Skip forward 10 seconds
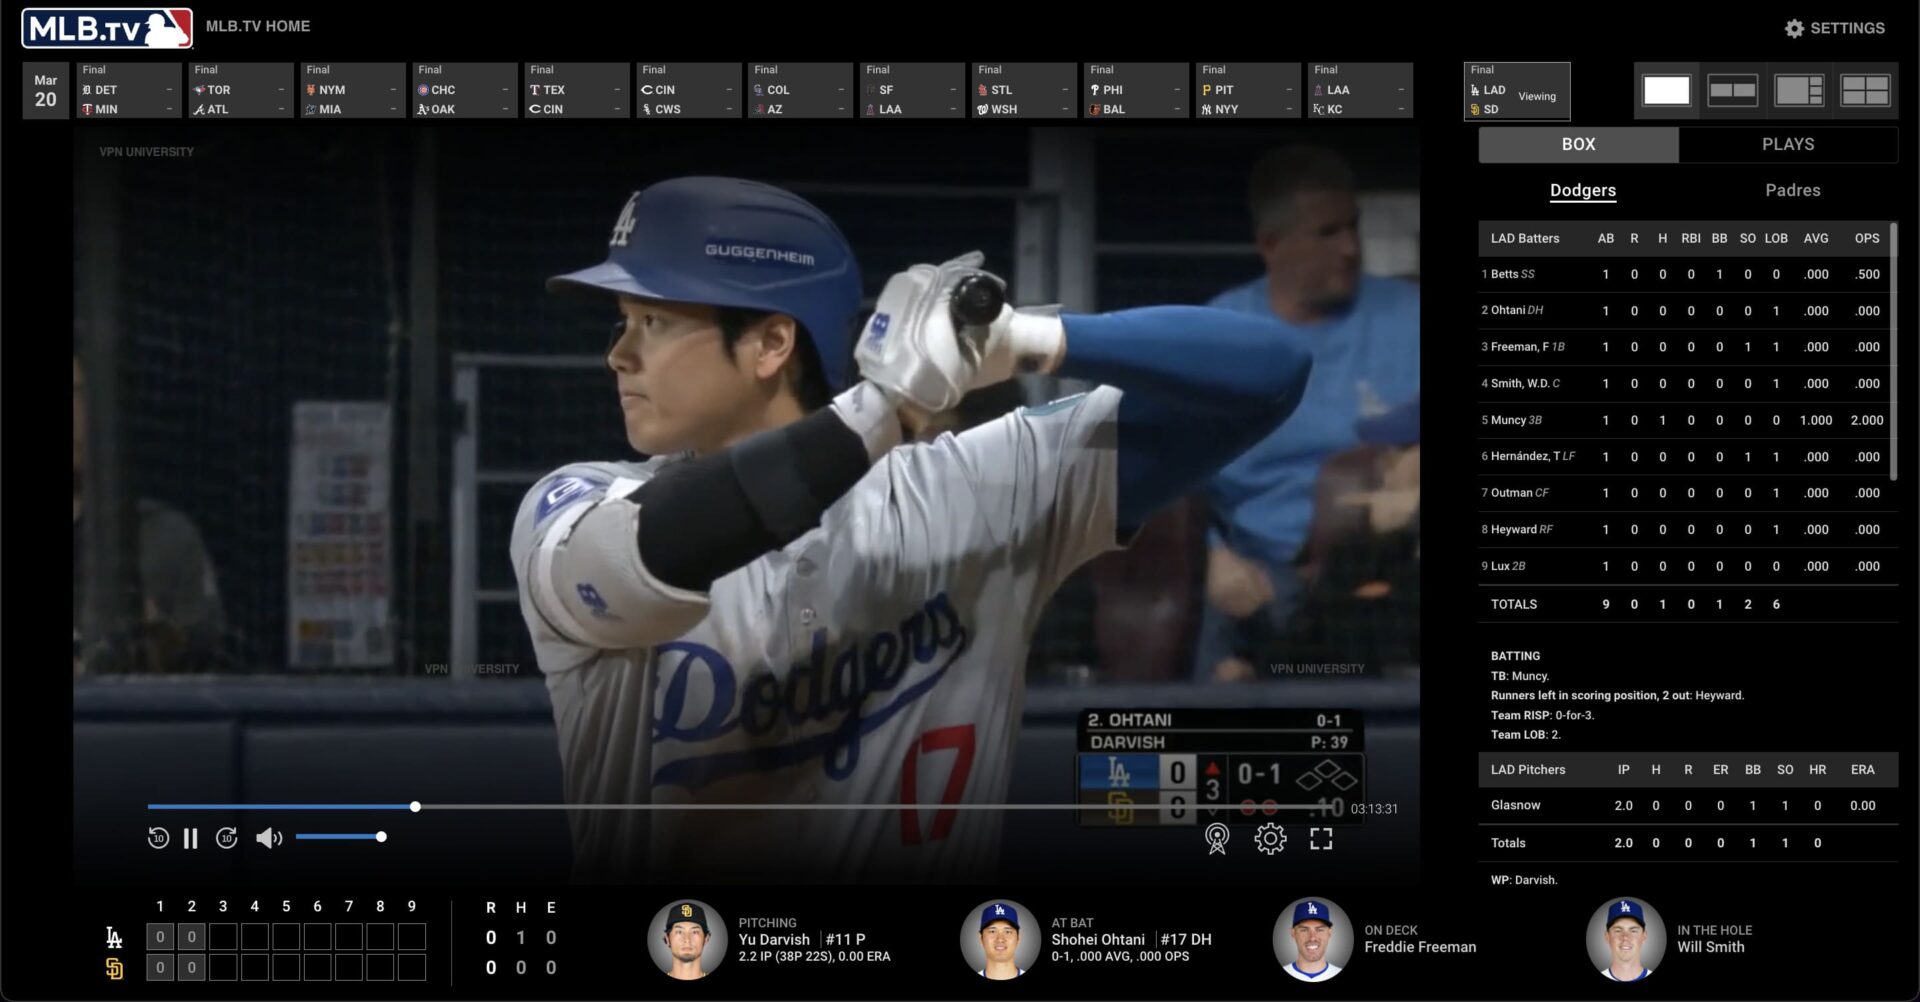The image size is (1920, 1002). pos(226,838)
